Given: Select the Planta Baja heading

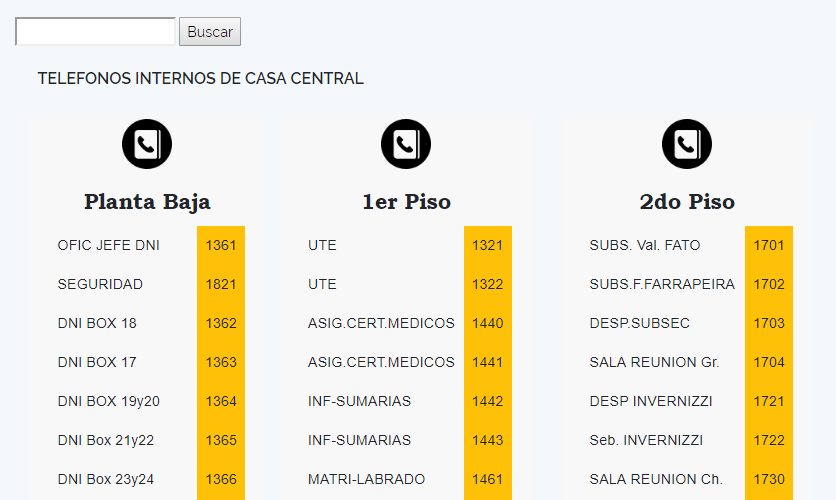Looking at the screenshot, I should 147,202.
